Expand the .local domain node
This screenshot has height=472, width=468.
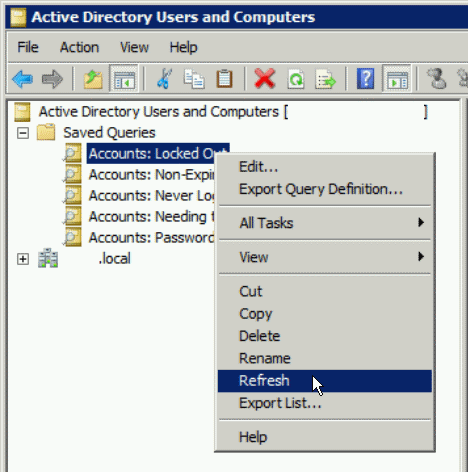point(23,259)
